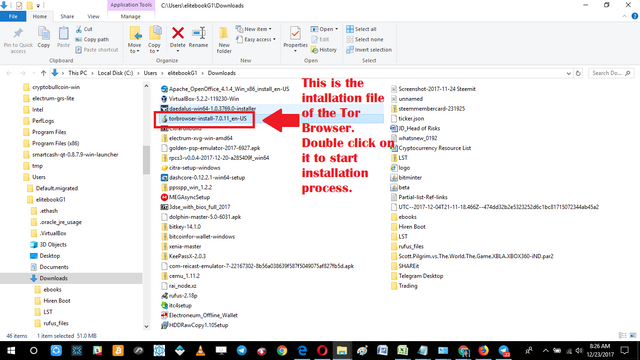Open Google Chrome from taskbar

pyautogui.click(x=282, y=351)
